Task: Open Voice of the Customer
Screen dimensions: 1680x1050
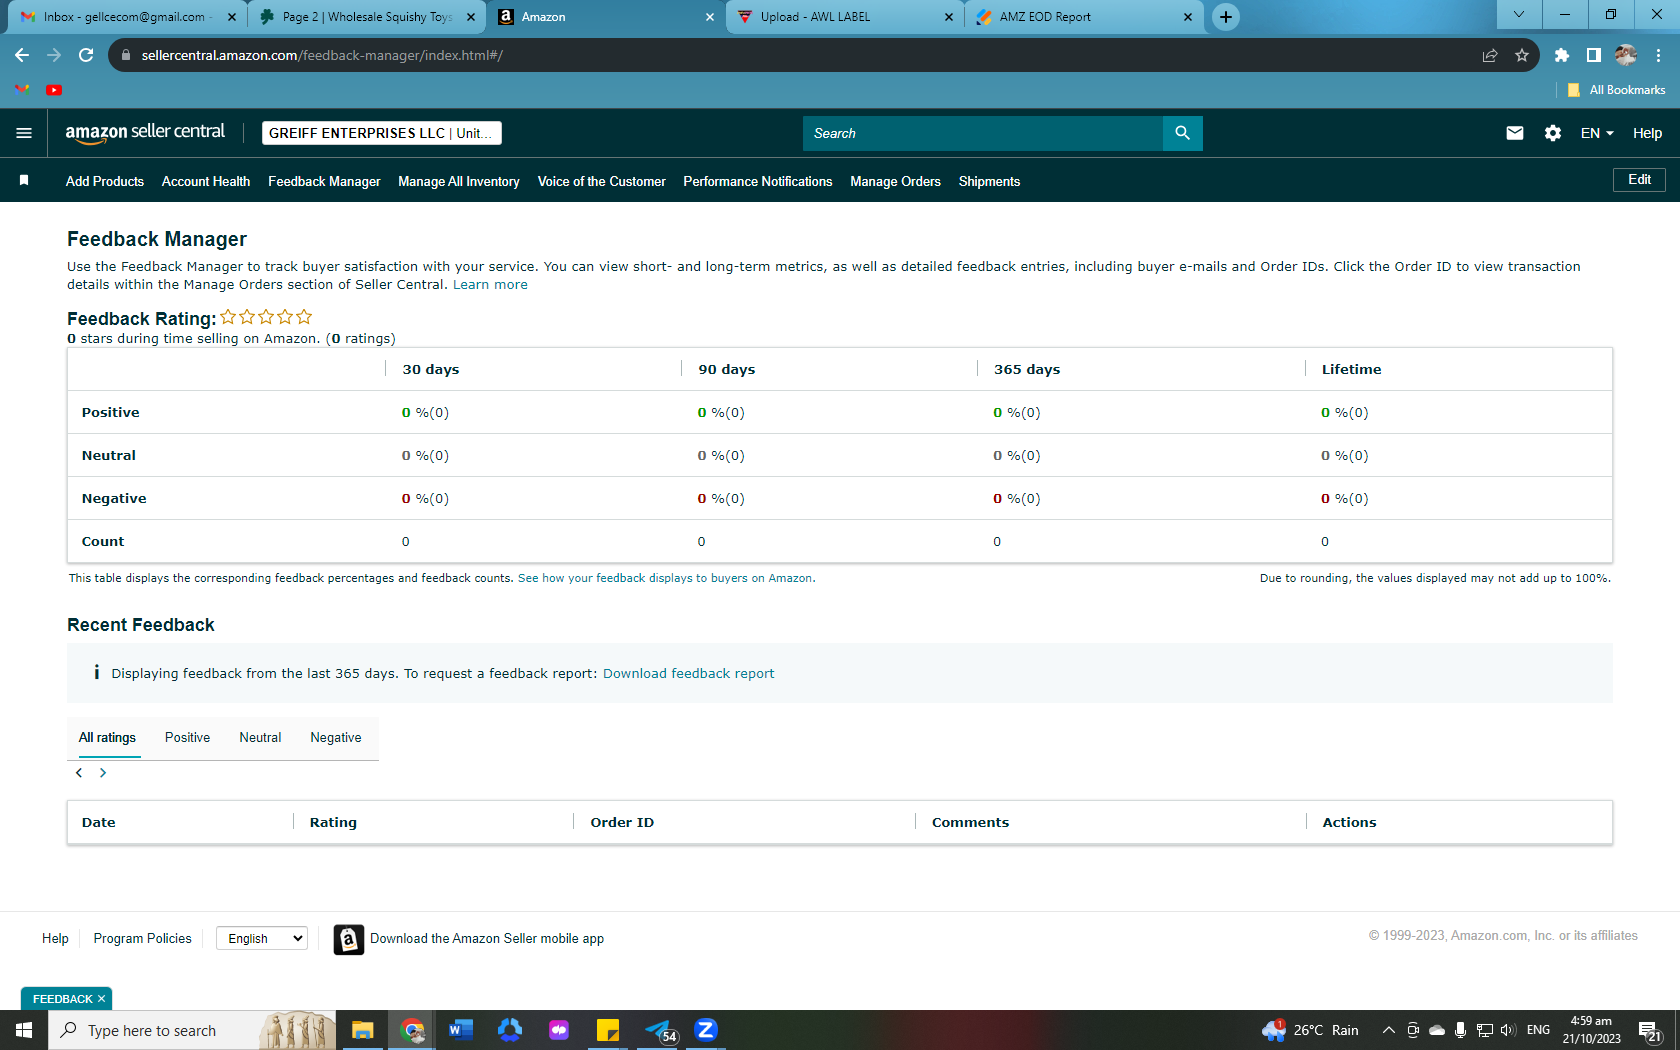Action: pyautogui.click(x=602, y=181)
